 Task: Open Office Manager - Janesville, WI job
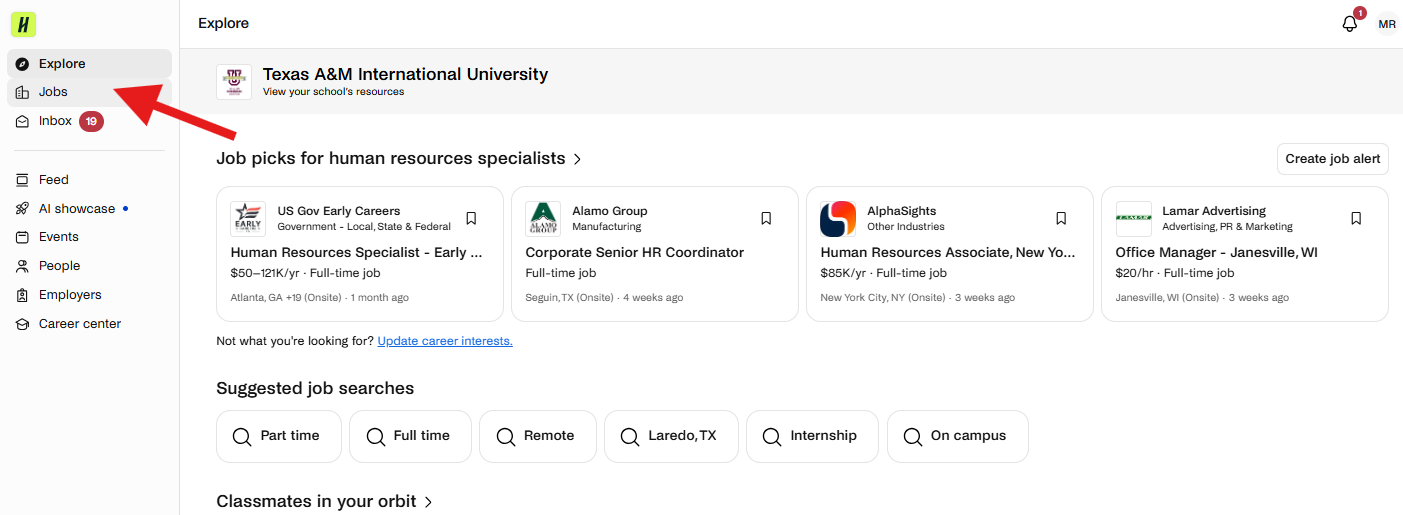(x=1217, y=253)
